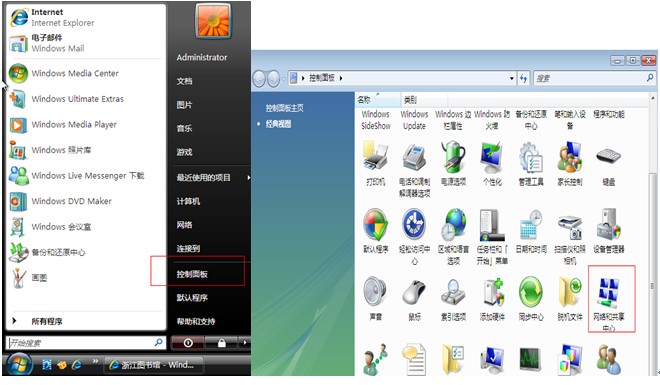The width and height of the screenshot is (660, 385).
Task: Click the Windows Start orb
Action: [18, 364]
